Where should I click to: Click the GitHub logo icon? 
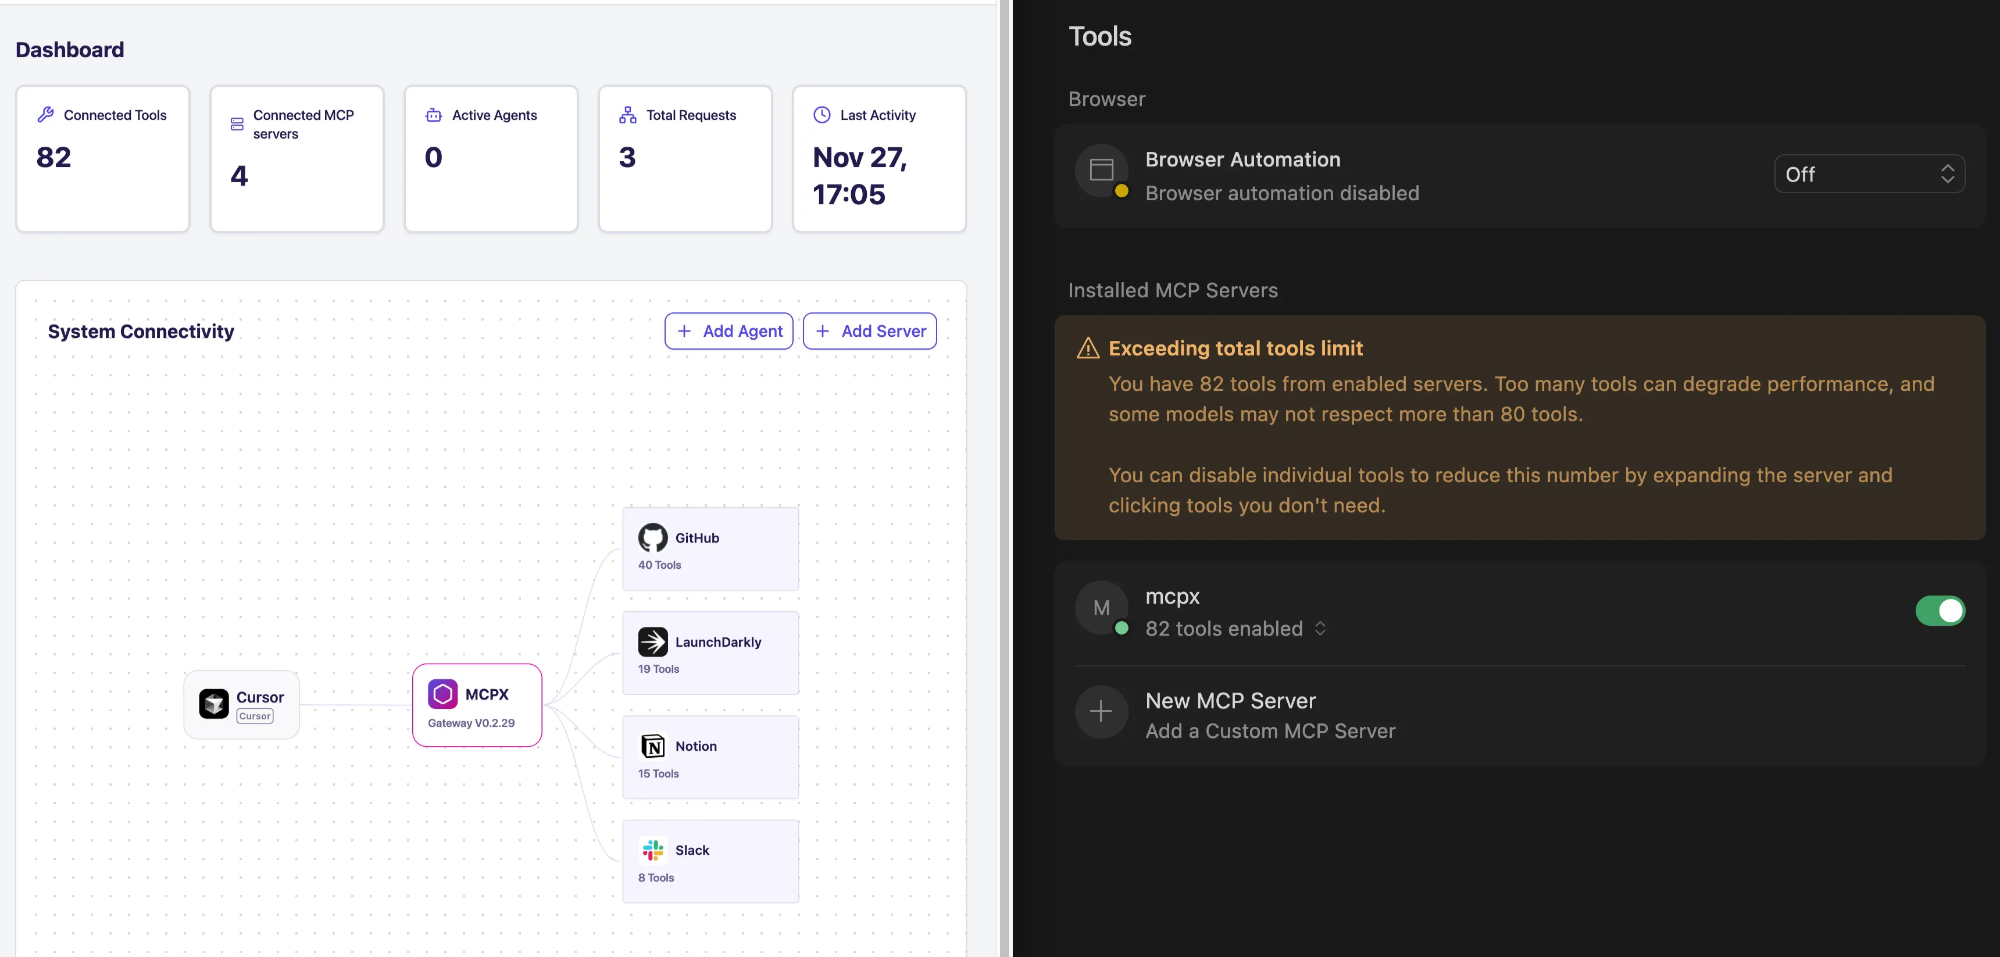(x=653, y=538)
